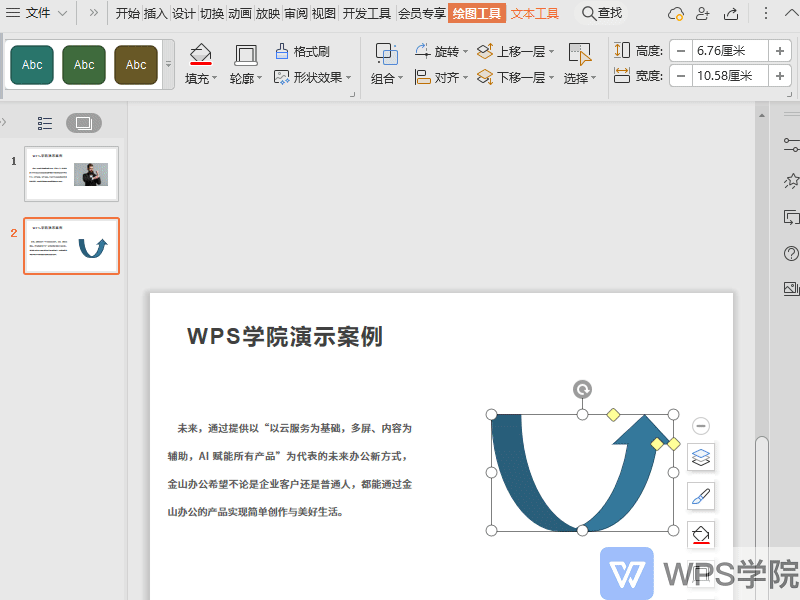Open the sidebar picture library icon
Viewport: 800px width, 600px height.
(791, 288)
